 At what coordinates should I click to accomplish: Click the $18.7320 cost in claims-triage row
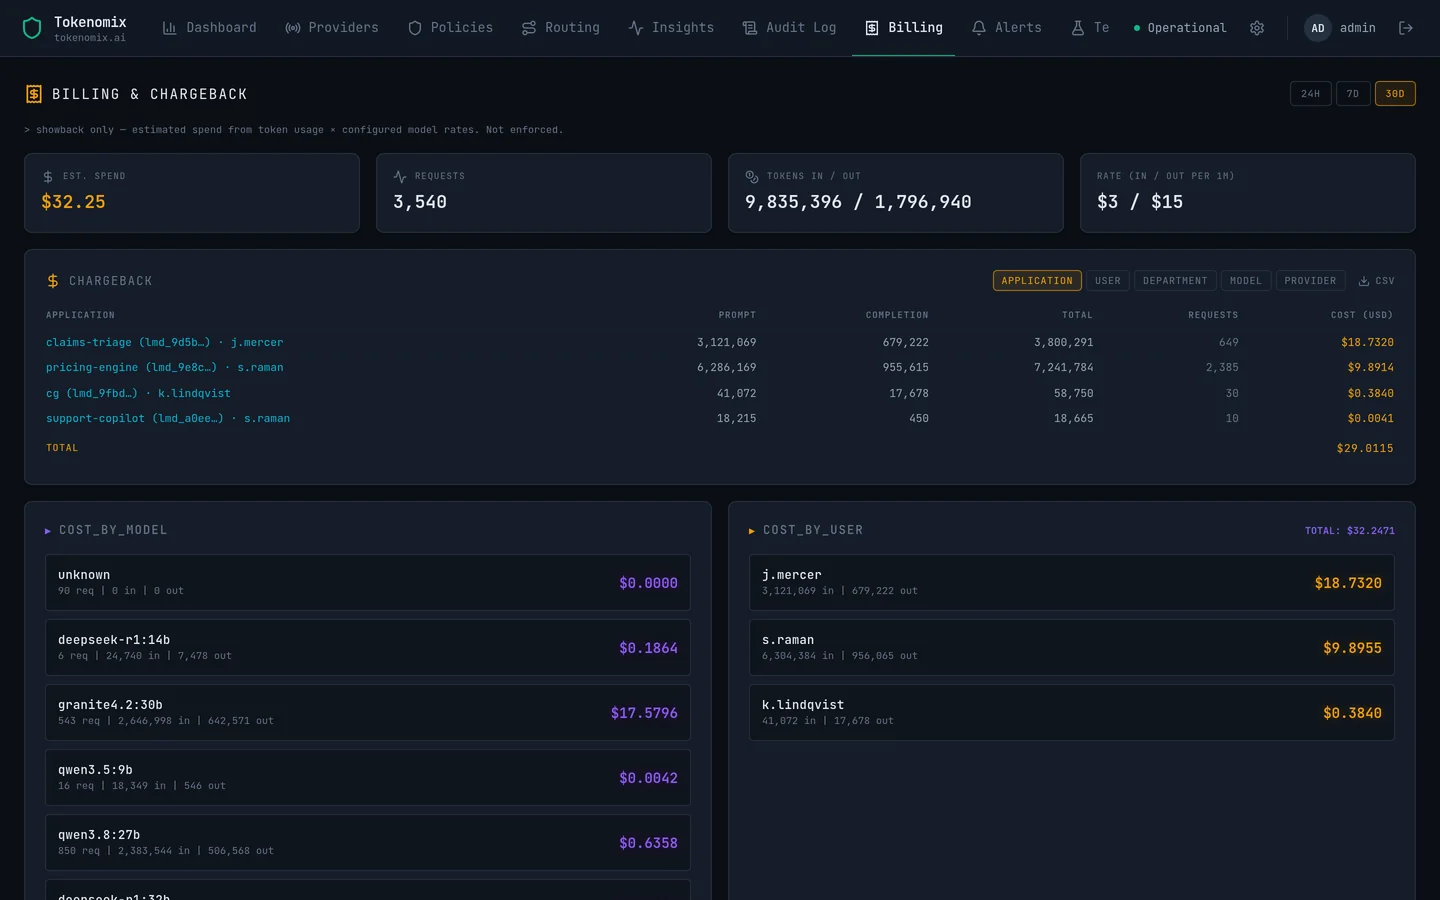point(1367,342)
